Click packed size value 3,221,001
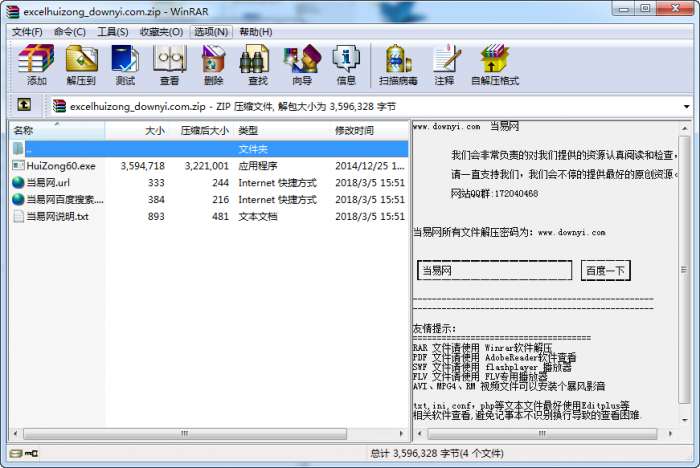The height and width of the screenshot is (468, 700). coord(206,166)
